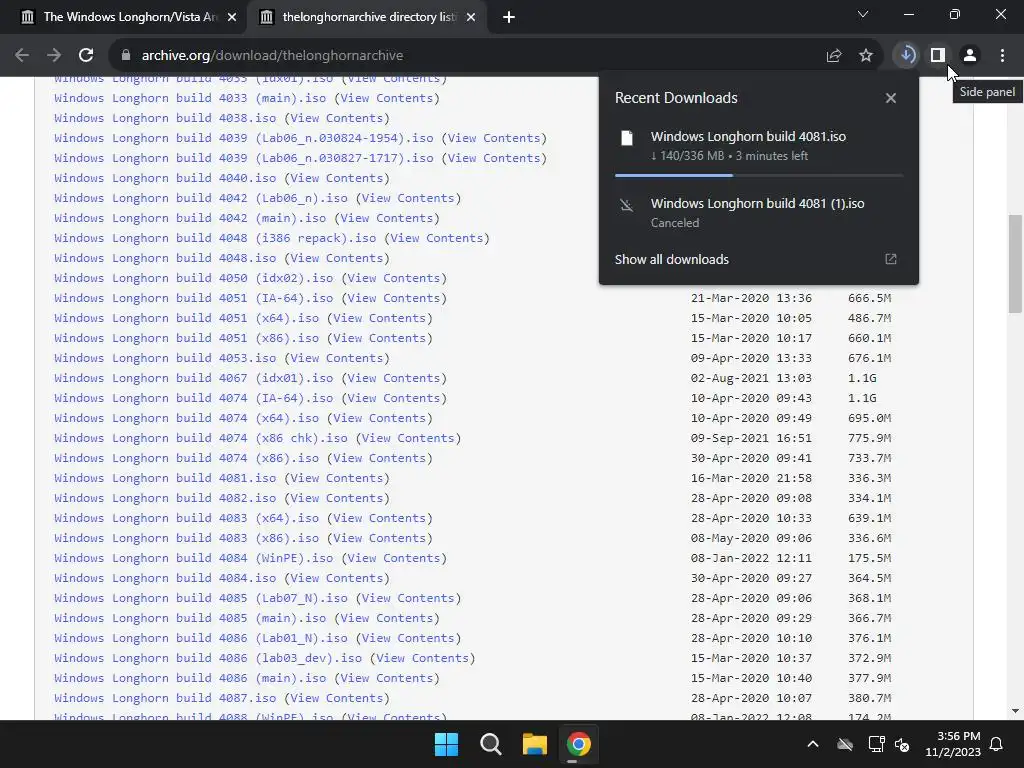This screenshot has width=1024, height=768.
Task: Open notifications bell icon
Action: click(997, 744)
